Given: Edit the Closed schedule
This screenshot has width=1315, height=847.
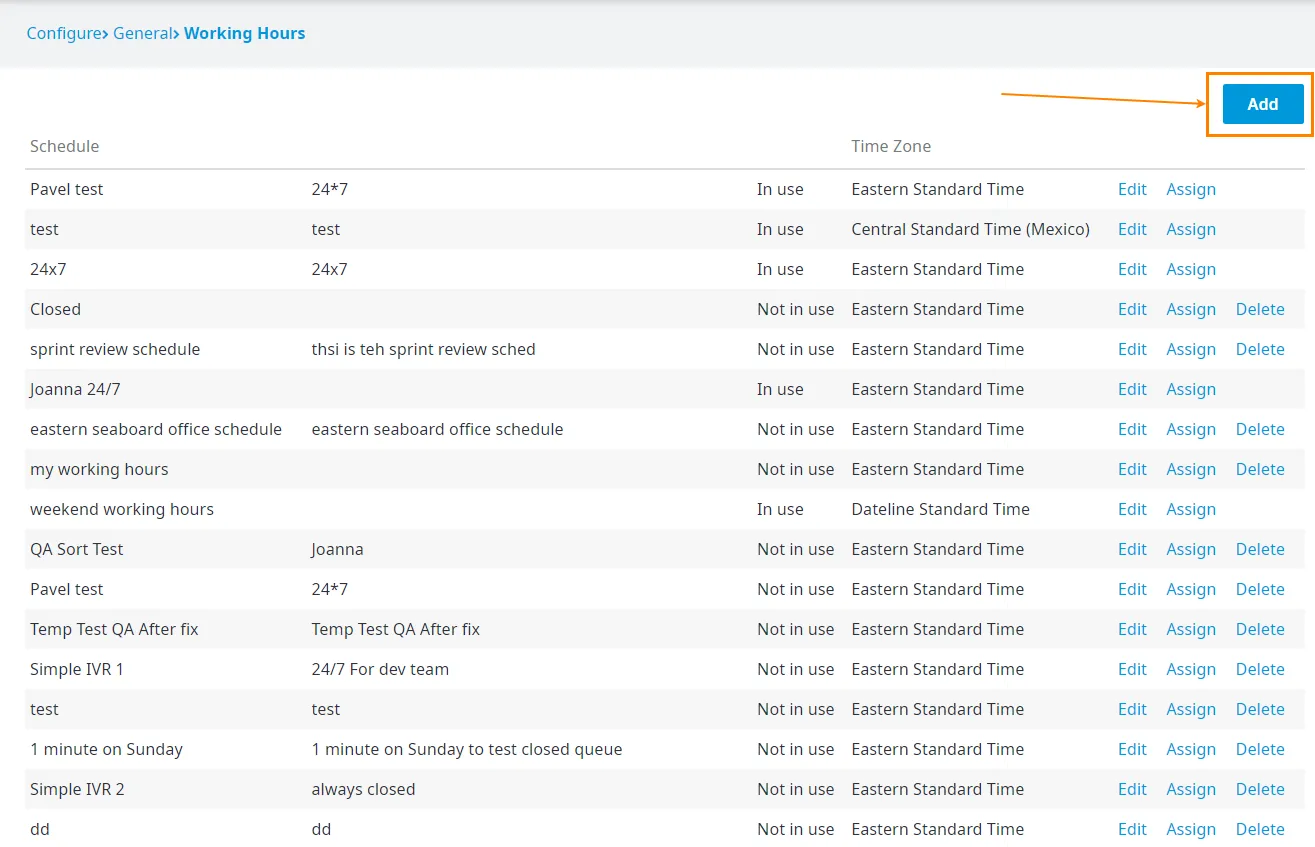Looking at the screenshot, I should click(x=1132, y=309).
